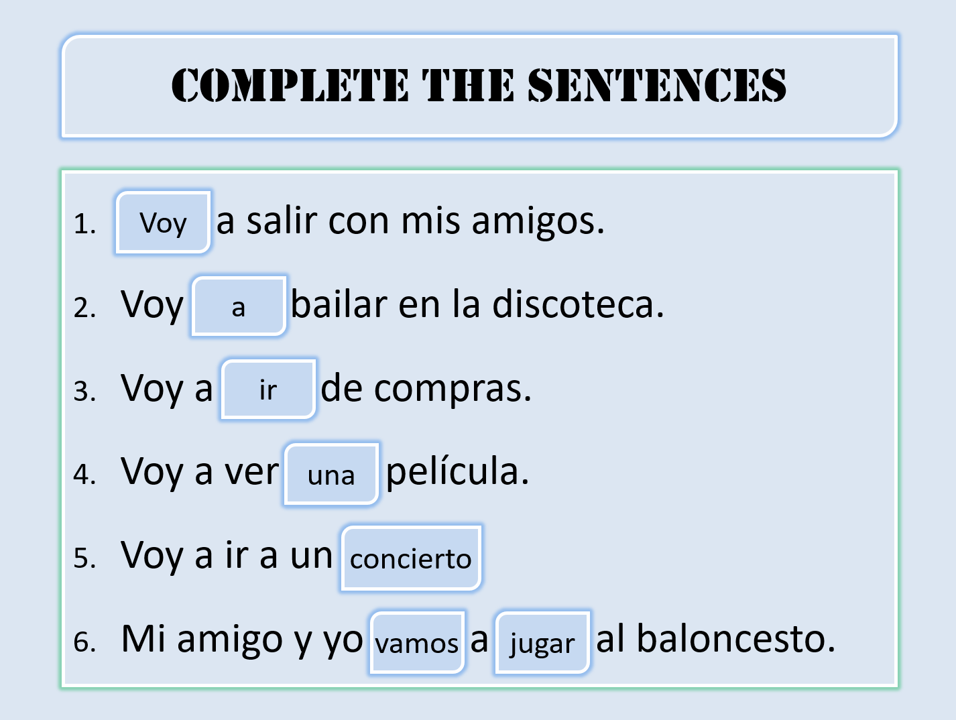Select the 'una' answer box in sentence 4
The width and height of the screenshot is (956, 720).
click(x=332, y=474)
